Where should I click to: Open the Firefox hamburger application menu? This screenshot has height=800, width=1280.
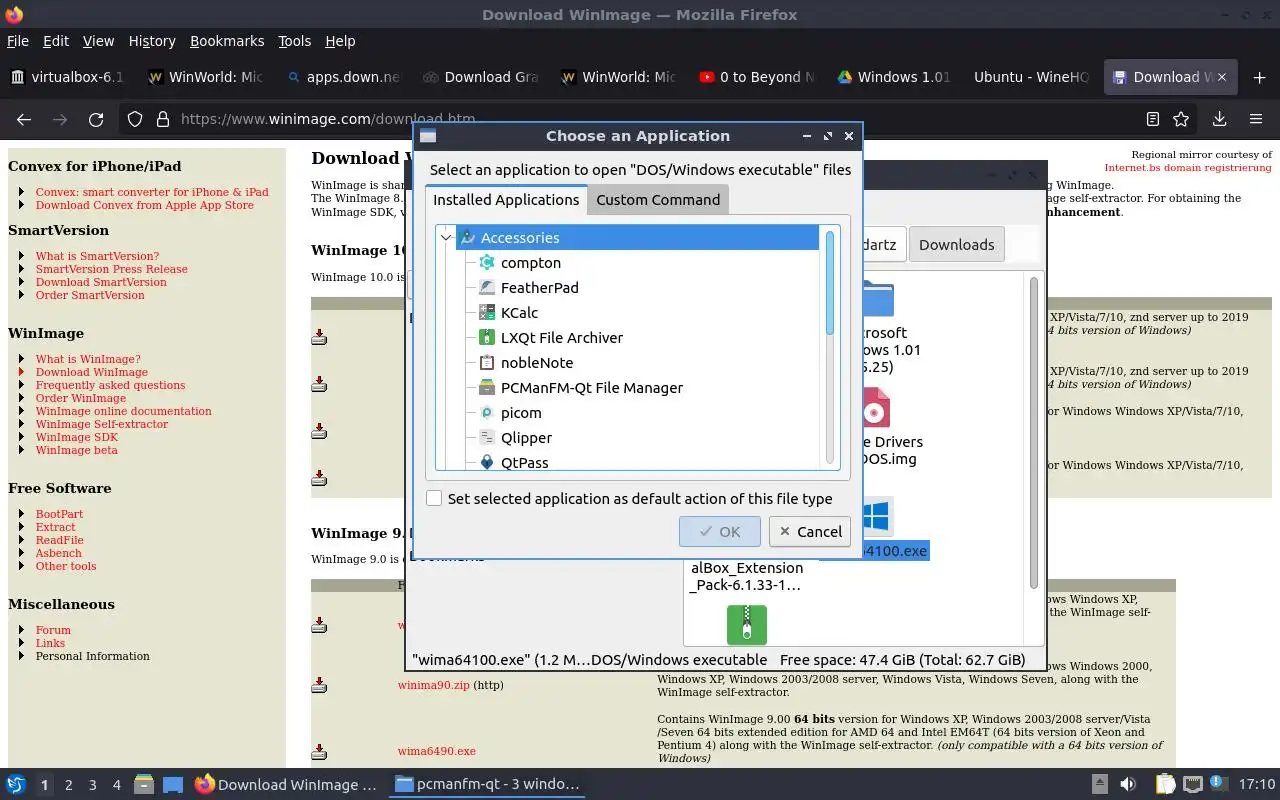click(x=1256, y=119)
